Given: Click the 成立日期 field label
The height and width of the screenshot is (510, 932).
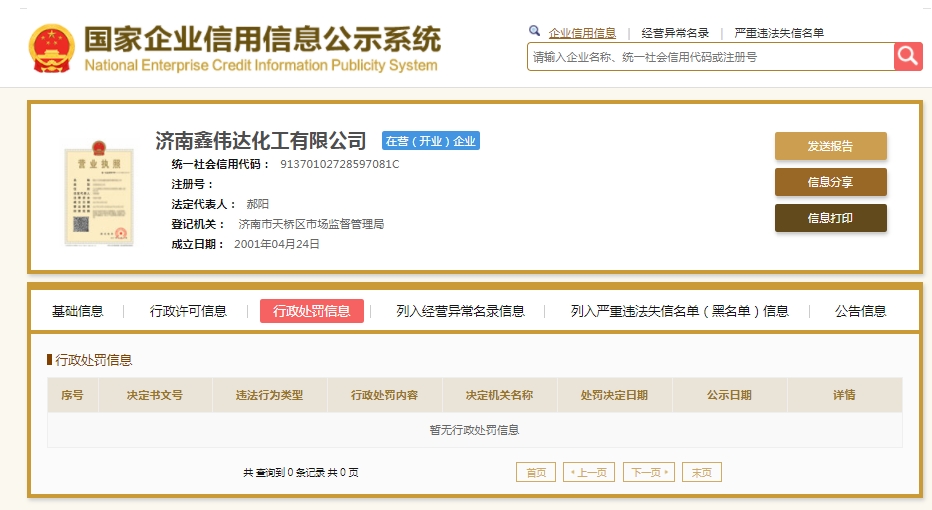Looking at the screenshot, I should tap(198, 244).
